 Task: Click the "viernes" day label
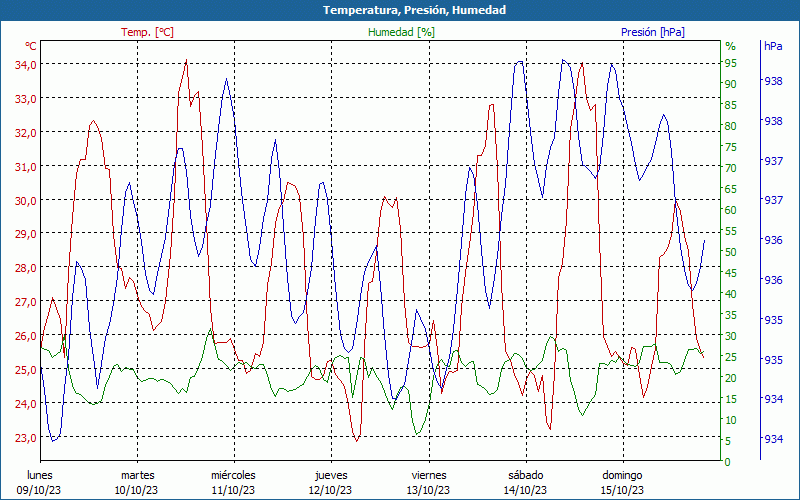click(x=429, y=475)
